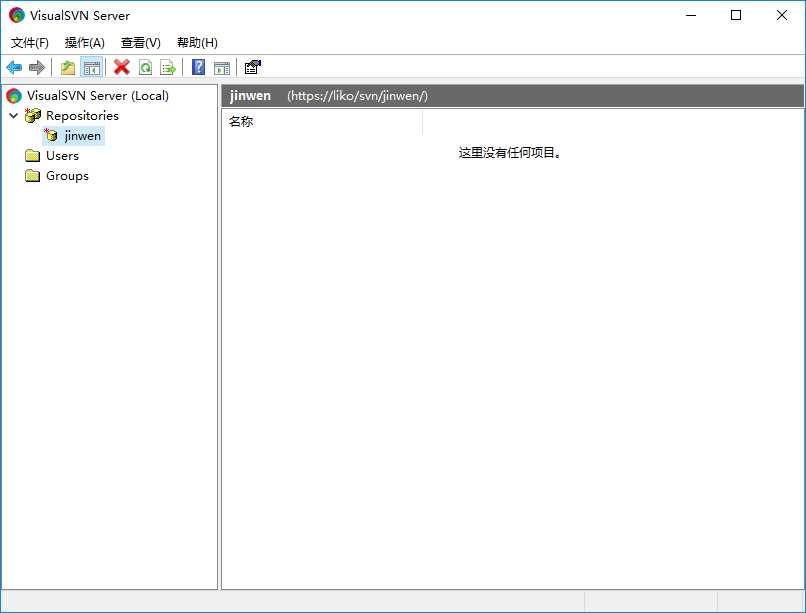This screenshot has height=613, width=806.
Task: Click the export list toolbar icon
Action: click(168, 67)
